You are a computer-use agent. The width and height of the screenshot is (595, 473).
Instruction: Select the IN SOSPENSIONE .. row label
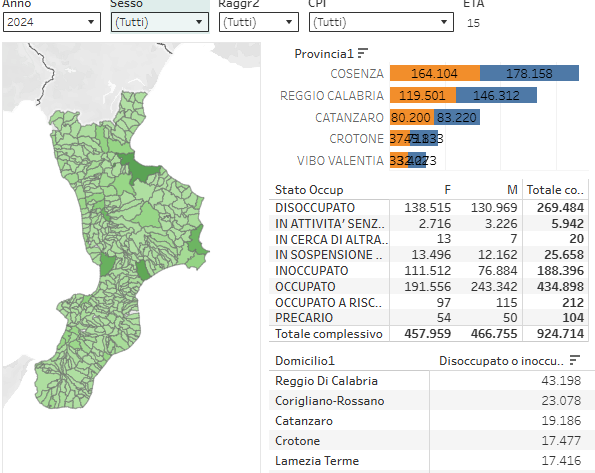click(329, 255)
